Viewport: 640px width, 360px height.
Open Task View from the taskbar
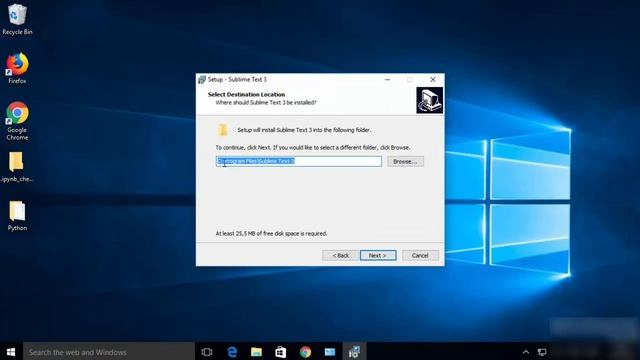tap(207, 352)
